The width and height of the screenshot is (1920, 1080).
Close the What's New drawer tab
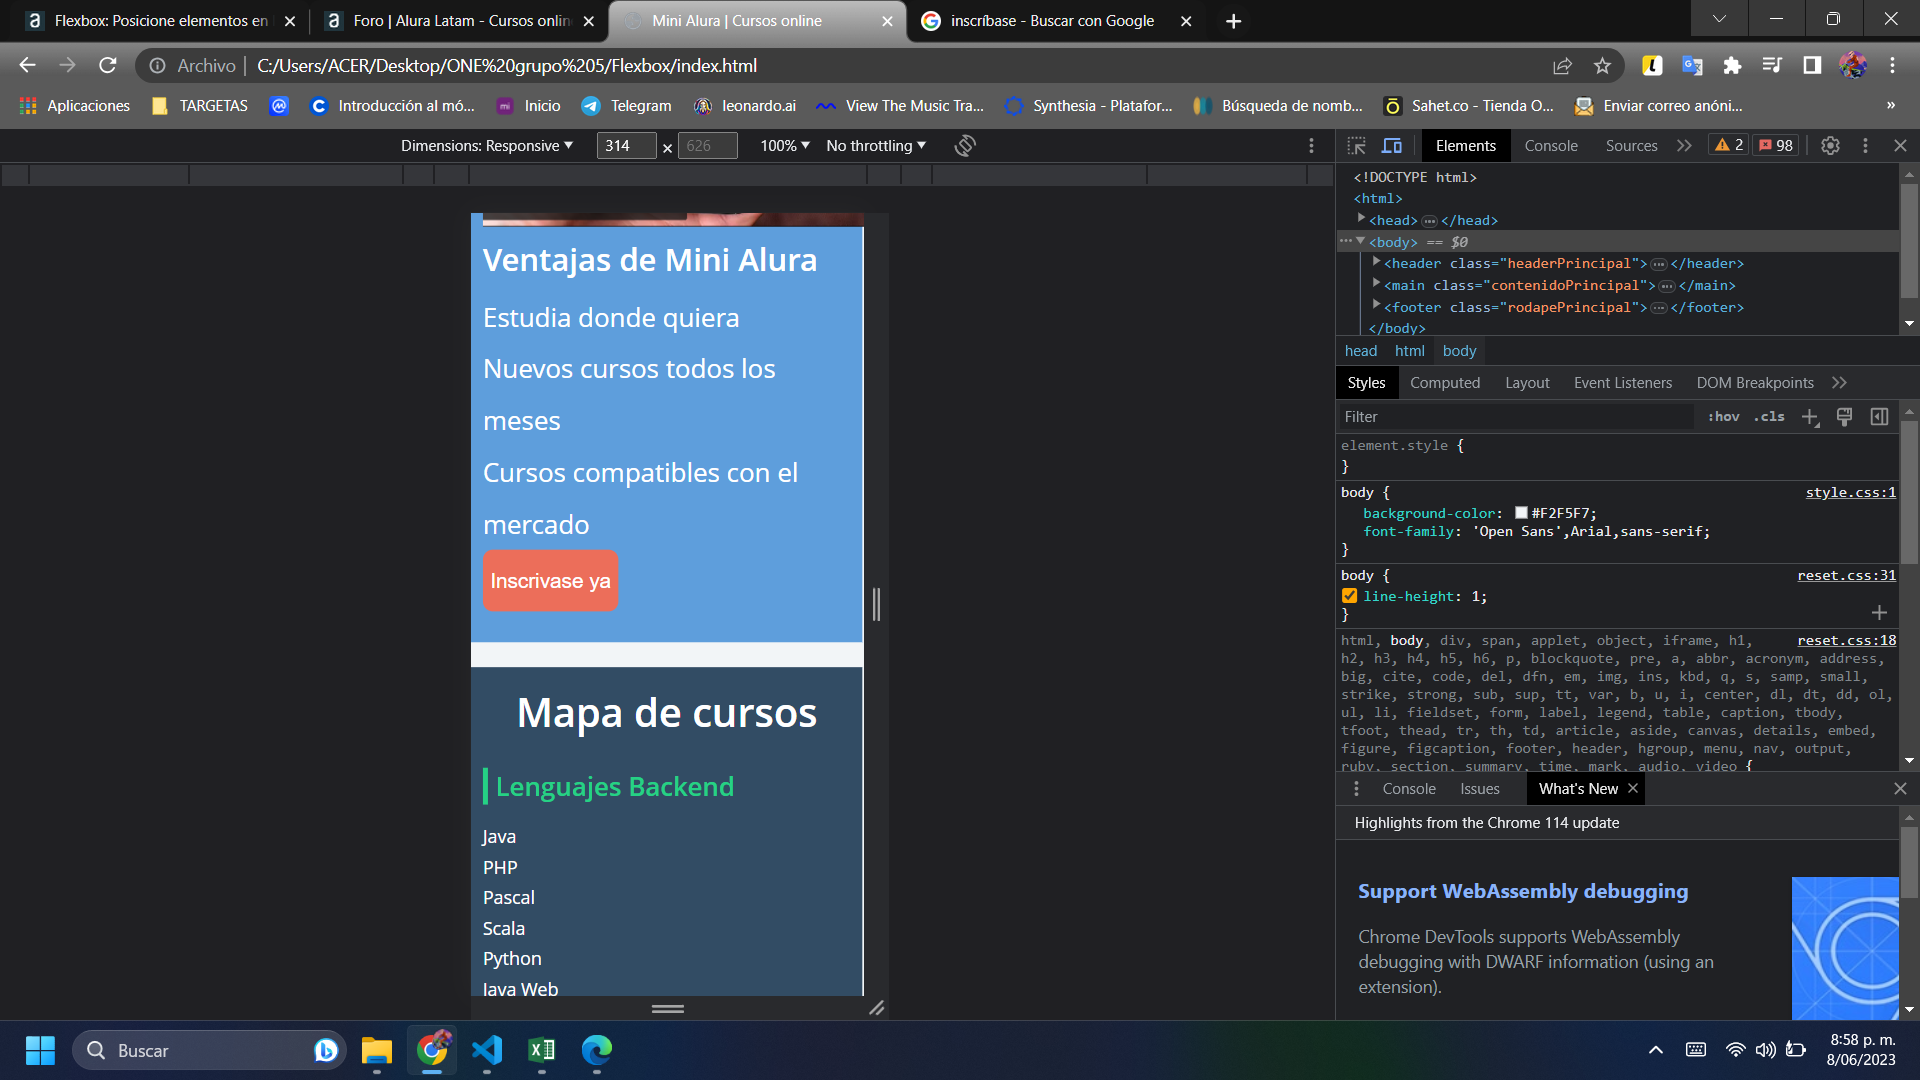click(x=1633, y=788)
